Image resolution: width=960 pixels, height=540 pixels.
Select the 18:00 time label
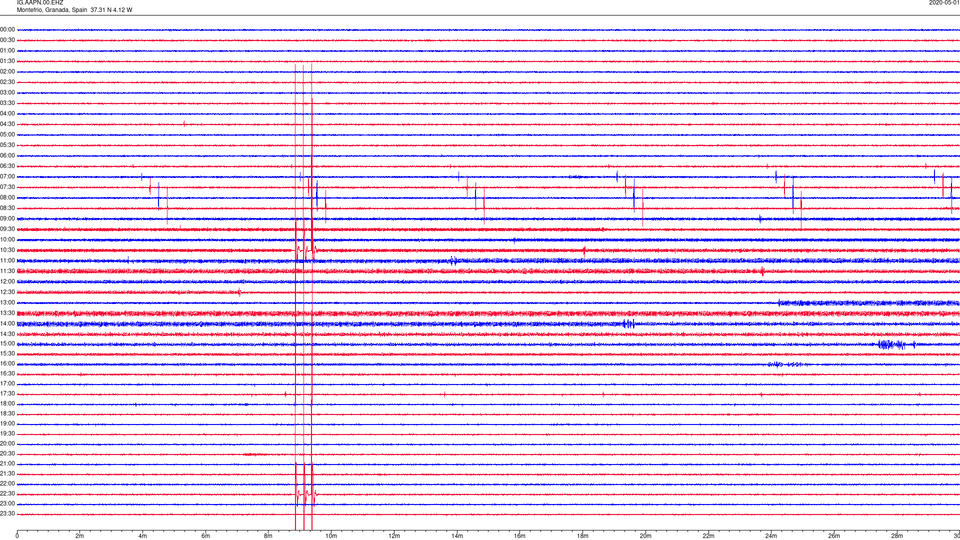(x=7, y=404)
